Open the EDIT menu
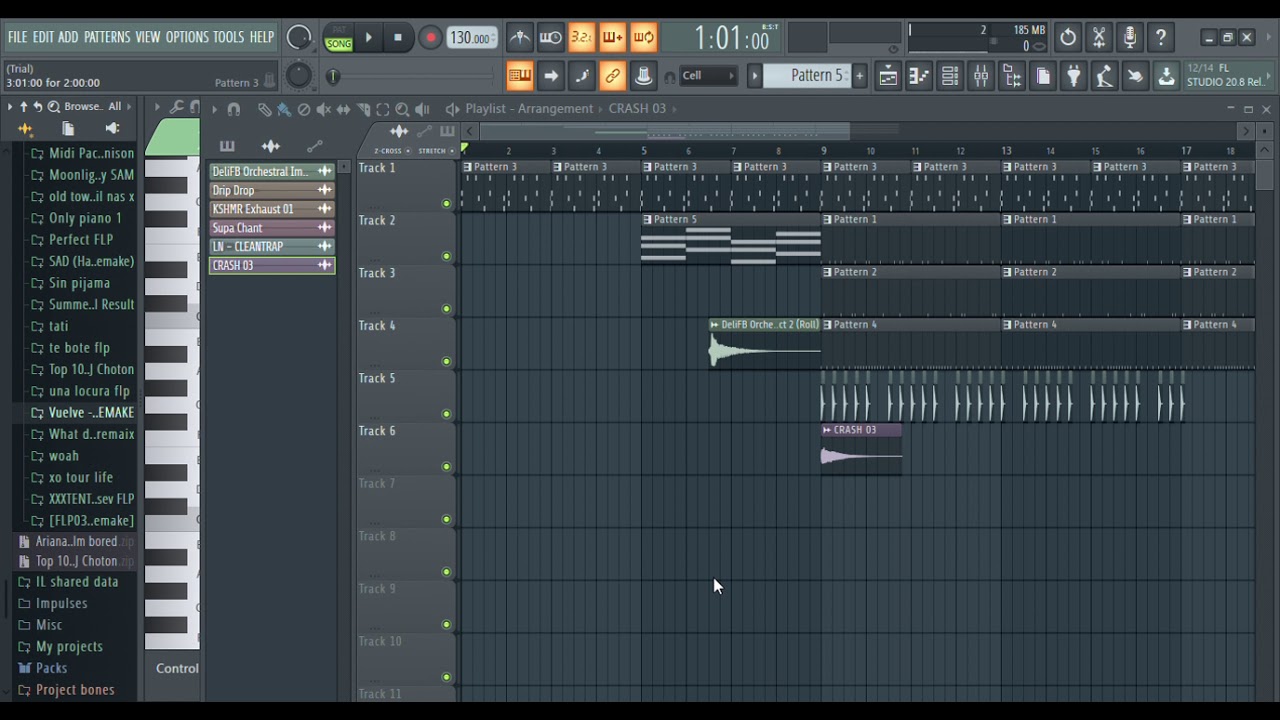 pyautogui.click(x=43, y=37)
